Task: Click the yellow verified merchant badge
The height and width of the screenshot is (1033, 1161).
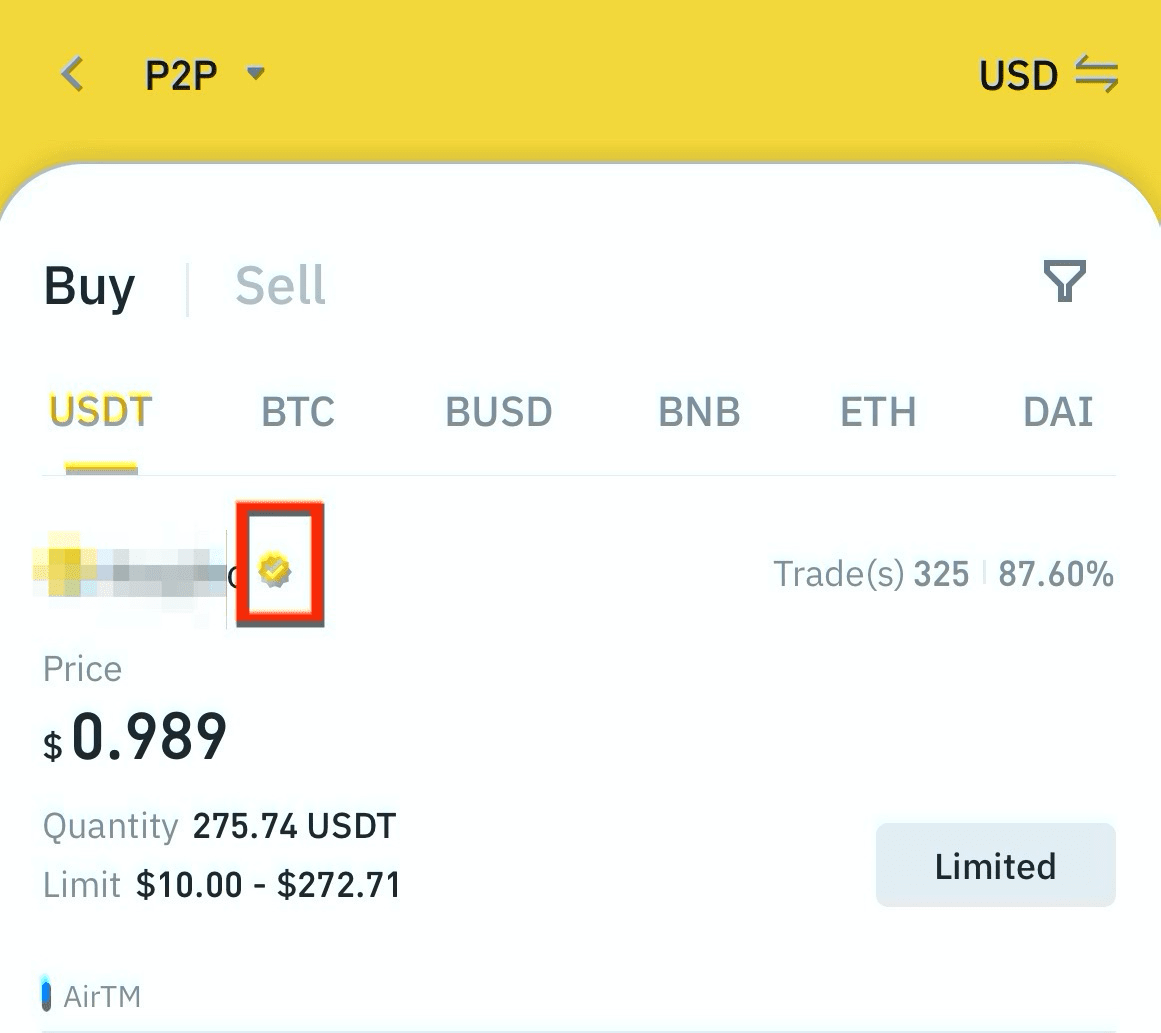Action: click(274, 570)
